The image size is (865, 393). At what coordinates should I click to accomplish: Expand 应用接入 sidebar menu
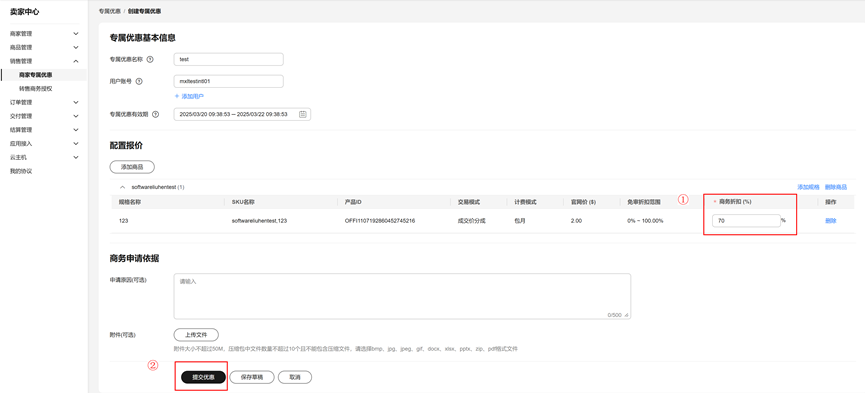coord(76,144)
